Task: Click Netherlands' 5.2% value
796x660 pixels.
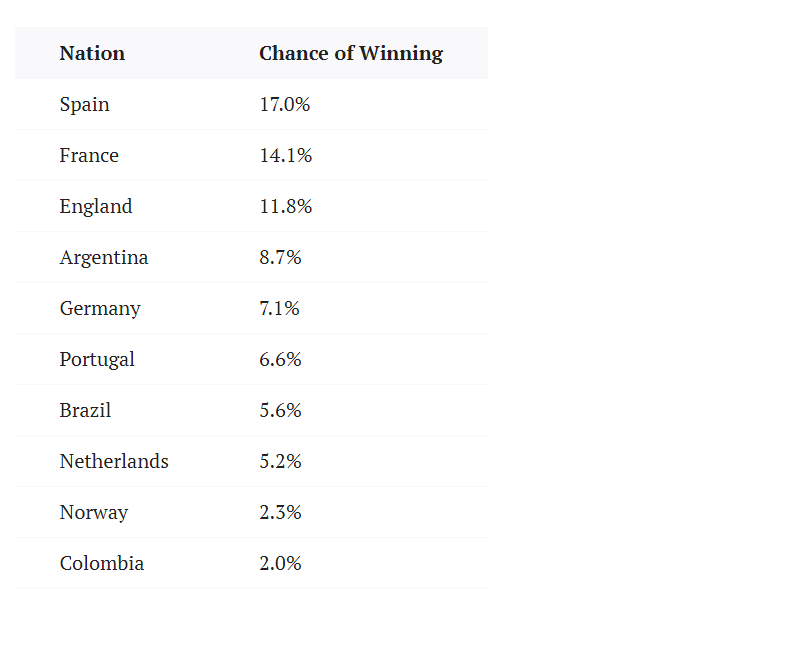Action: [x=280, y=461]
